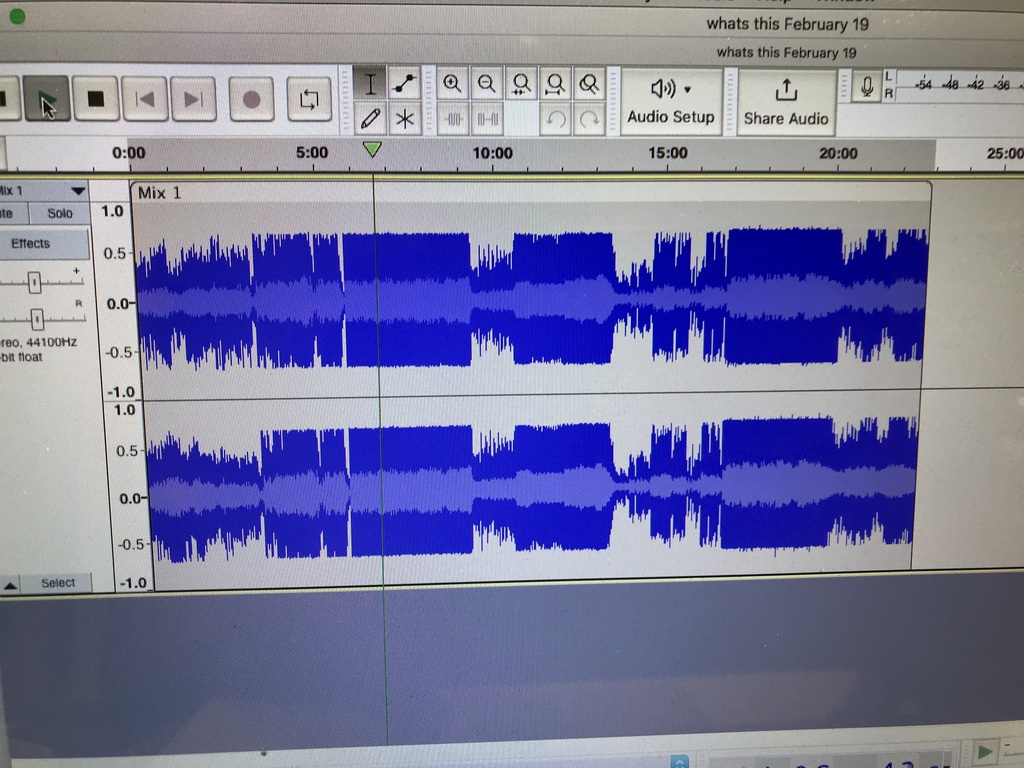Click the Fit Selection to Width icon
This screenshot has height=768, width=1024.
pyautogui.click(x=521, y=84)
